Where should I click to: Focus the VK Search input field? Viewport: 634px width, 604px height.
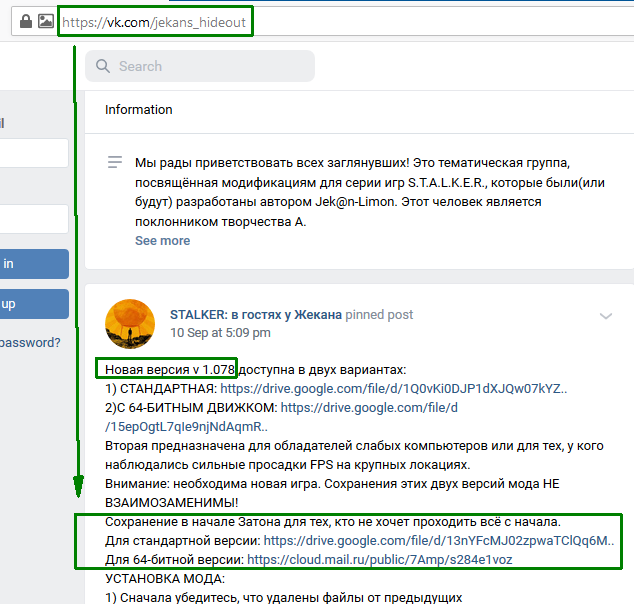tap(200, 66)
